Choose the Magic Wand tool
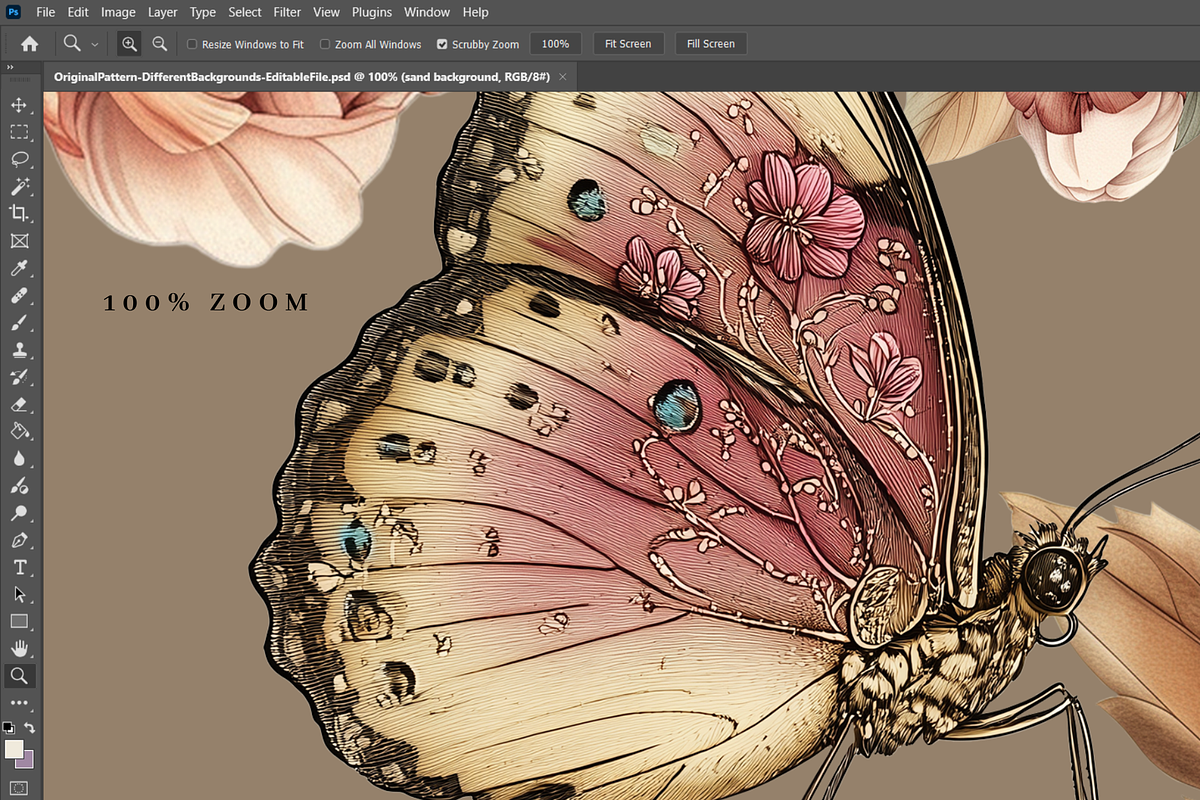The height and width of the screenshot is (800, 1200). click(18, 186)
